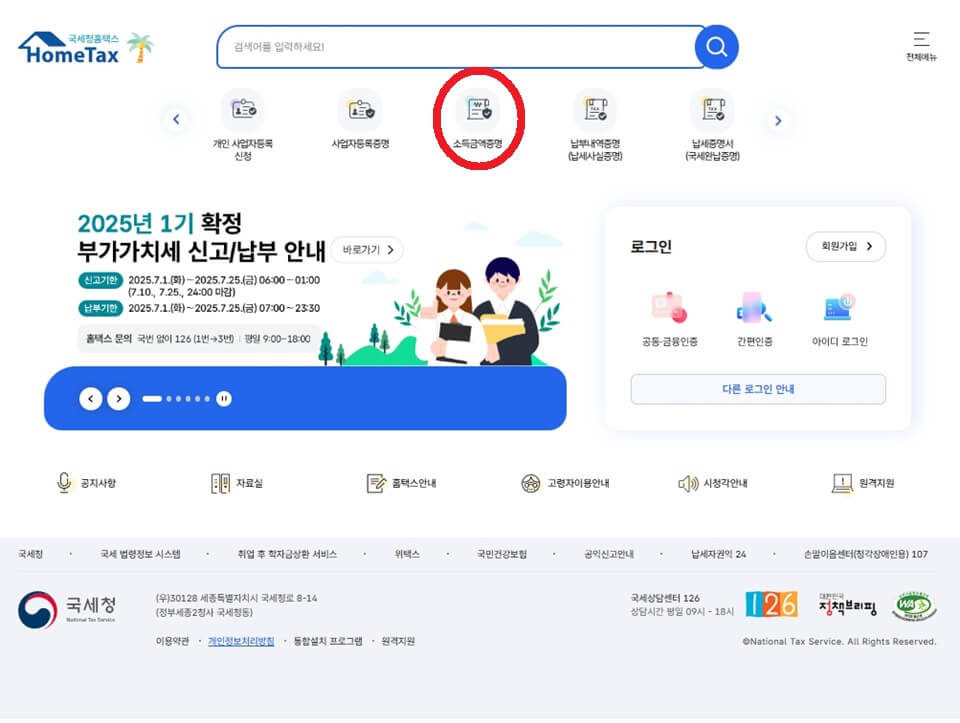
Task: Show previous quick-service icons with left arrow
Action: click(177, 120)
